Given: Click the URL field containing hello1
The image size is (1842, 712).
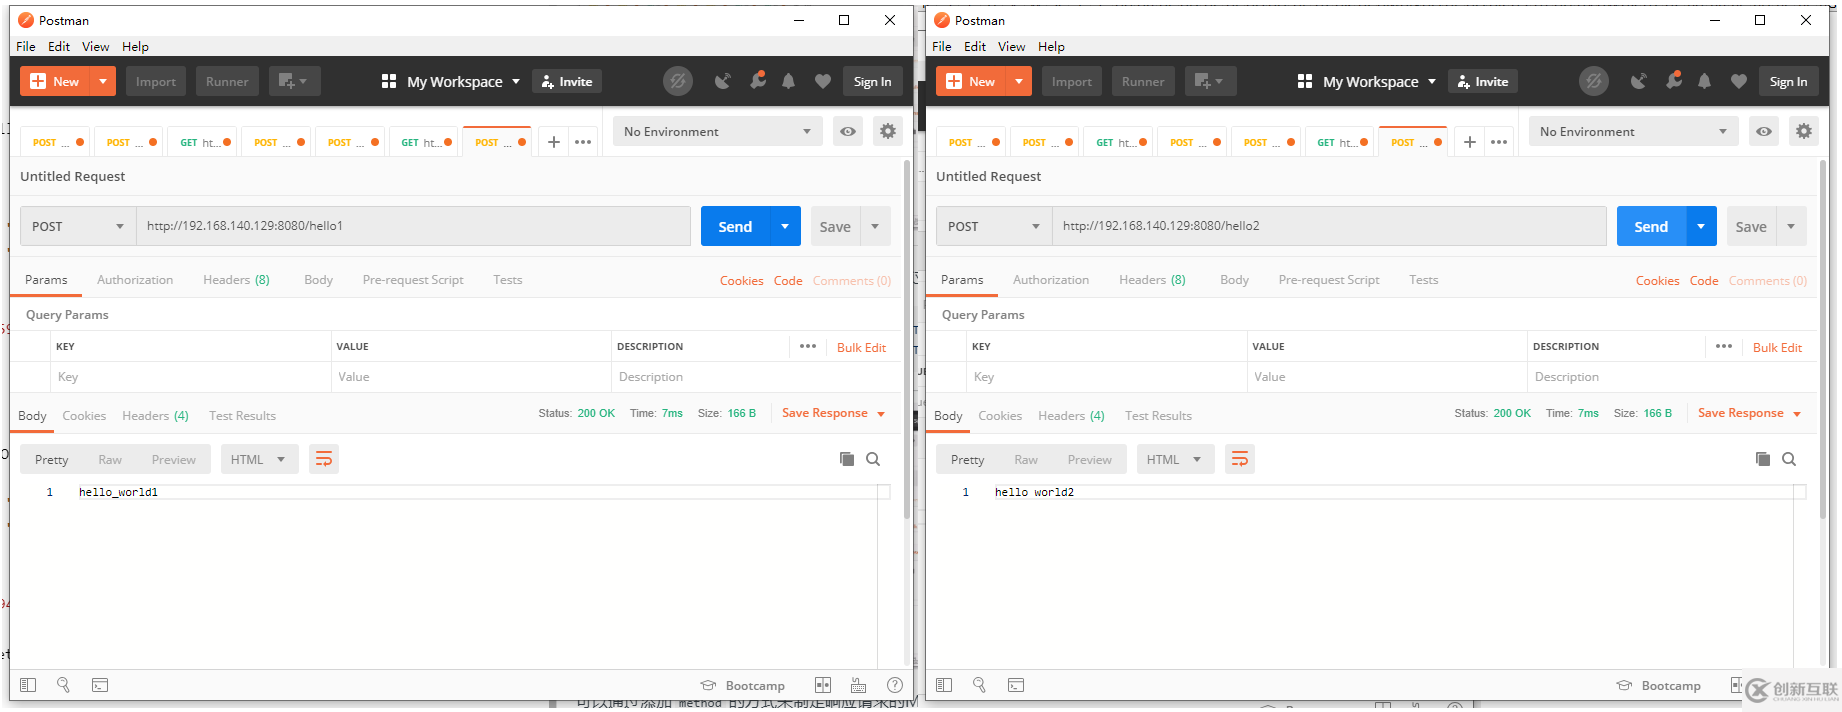Looking at the screenshot, I should click(412, 226).
